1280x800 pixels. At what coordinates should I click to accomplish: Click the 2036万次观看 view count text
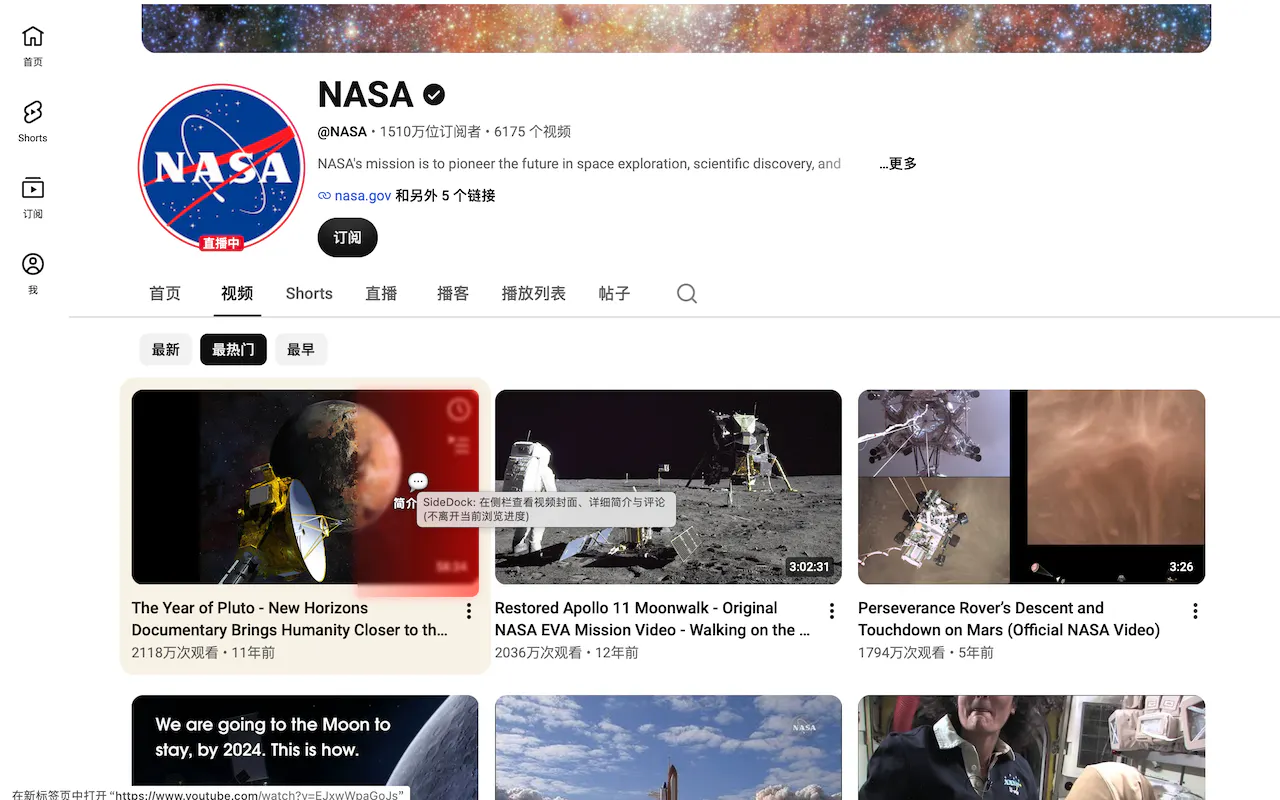(x=538, y=653)
